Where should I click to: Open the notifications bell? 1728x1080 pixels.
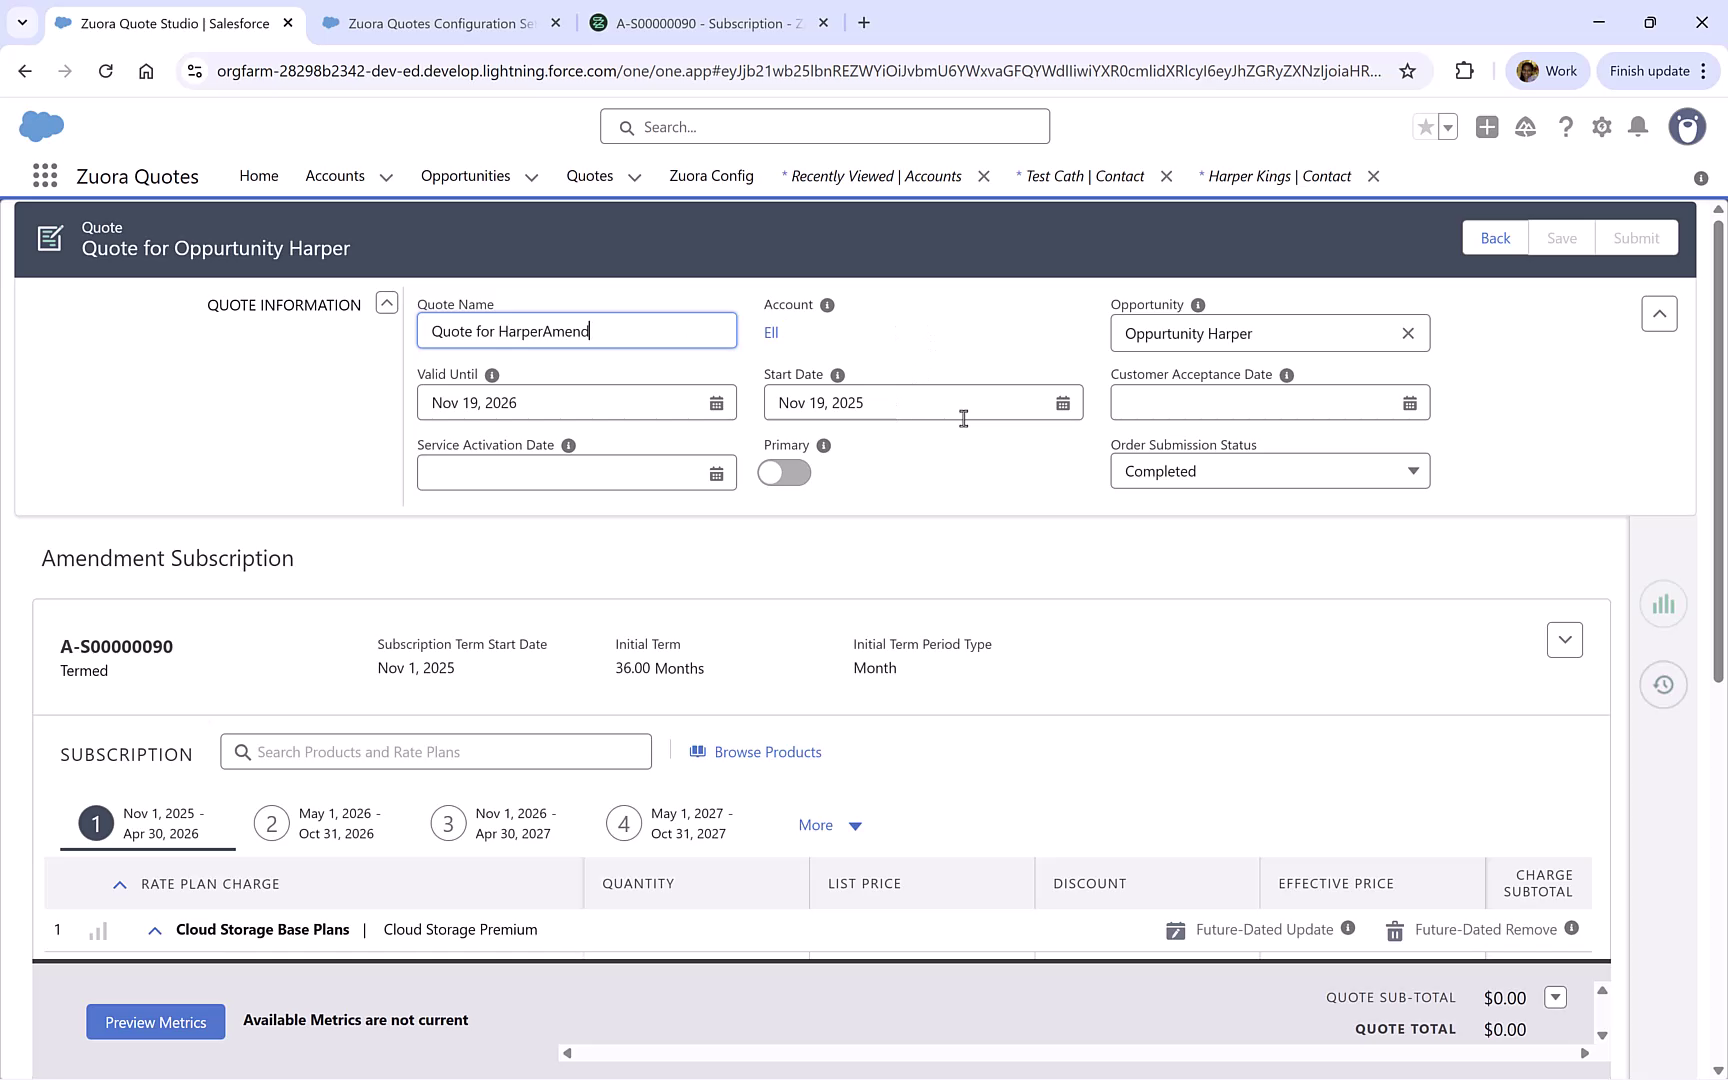[x=1638, y=127]
